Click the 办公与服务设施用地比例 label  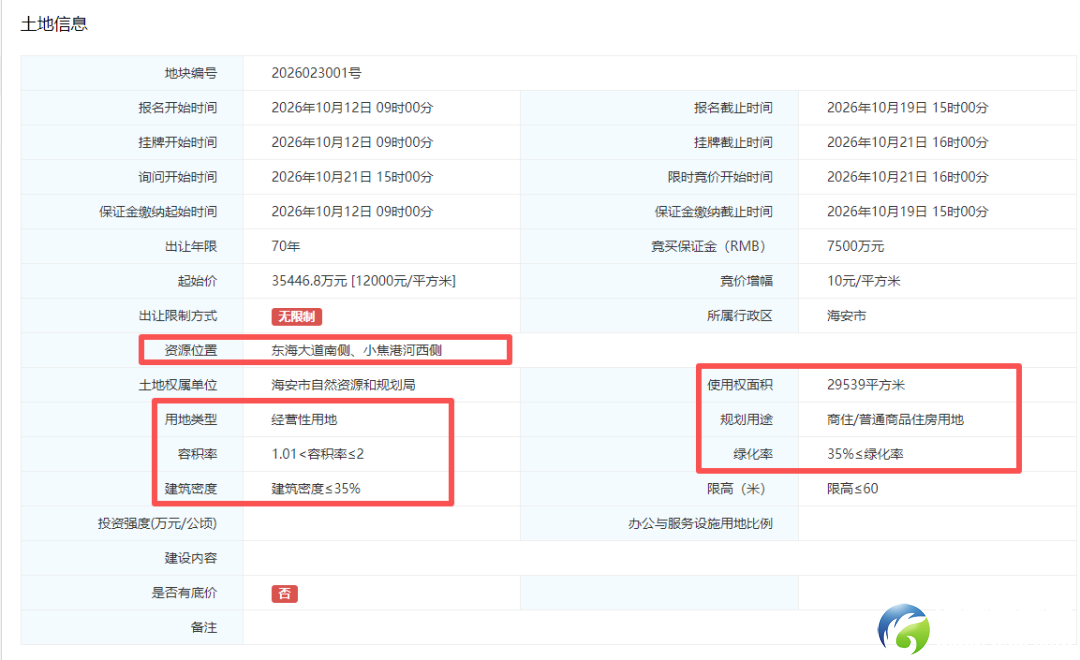700,524
